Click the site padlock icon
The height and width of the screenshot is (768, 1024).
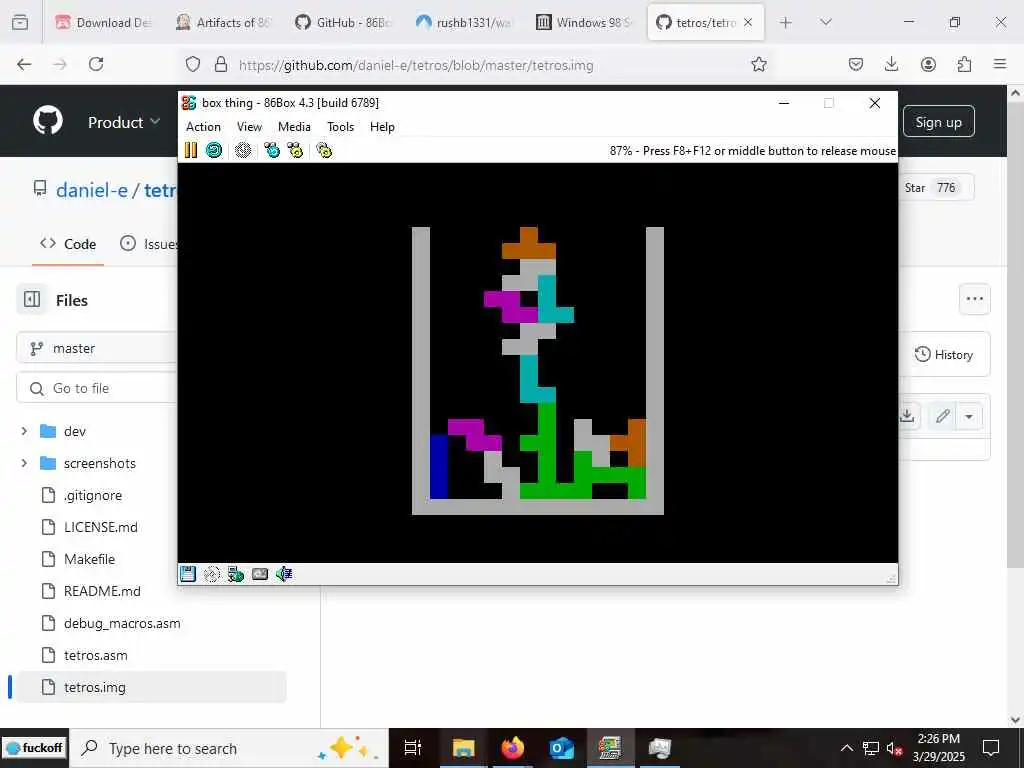(221, 64)
